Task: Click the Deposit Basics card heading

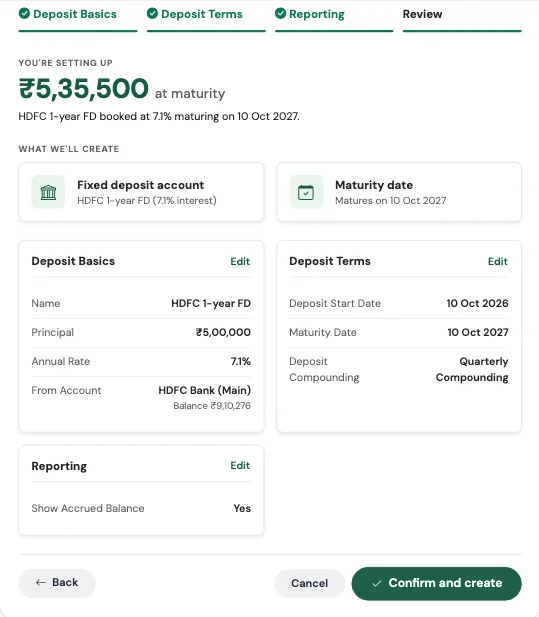Action: (73, 261)
